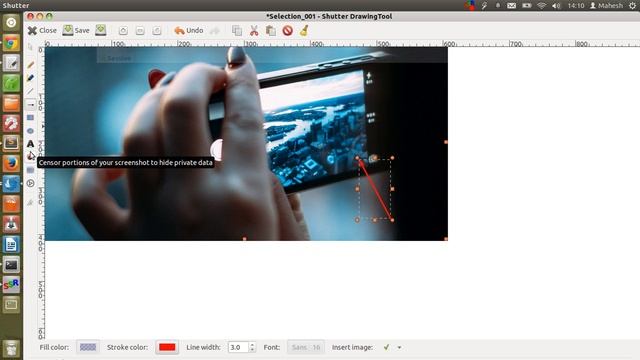Click the third zoom icon in the toolbar

157,31
